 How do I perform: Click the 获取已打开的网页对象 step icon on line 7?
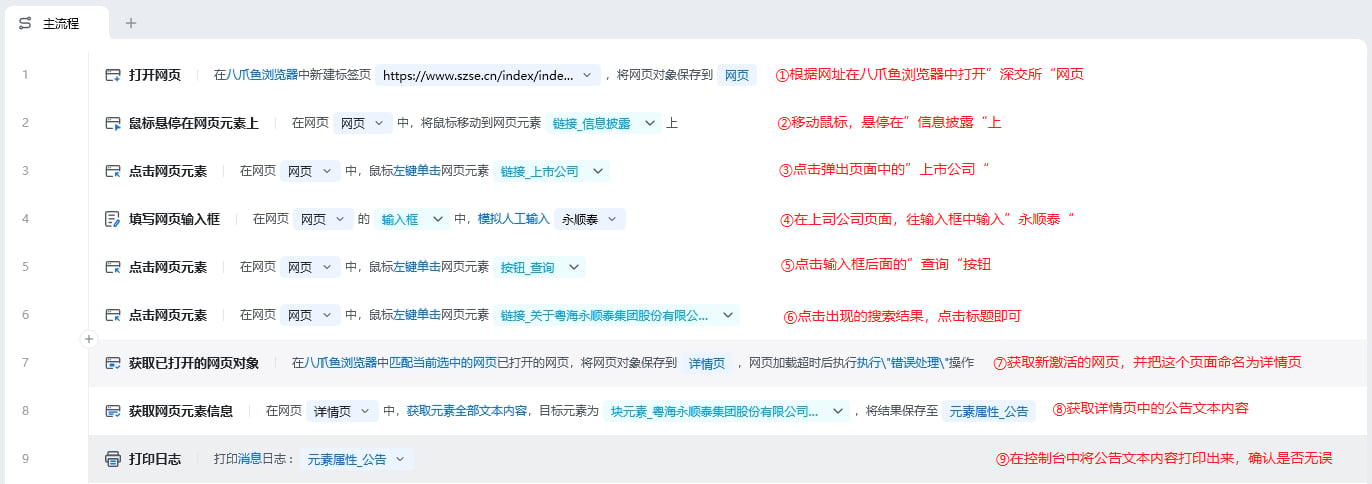click(113, 363)
